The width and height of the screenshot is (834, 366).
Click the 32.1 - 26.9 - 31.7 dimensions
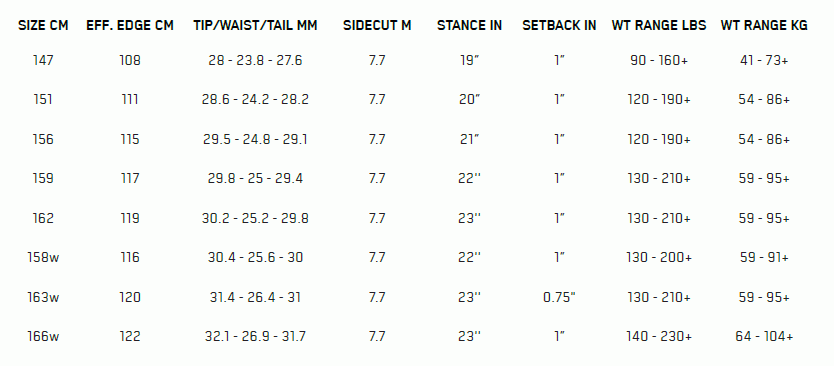255,336
